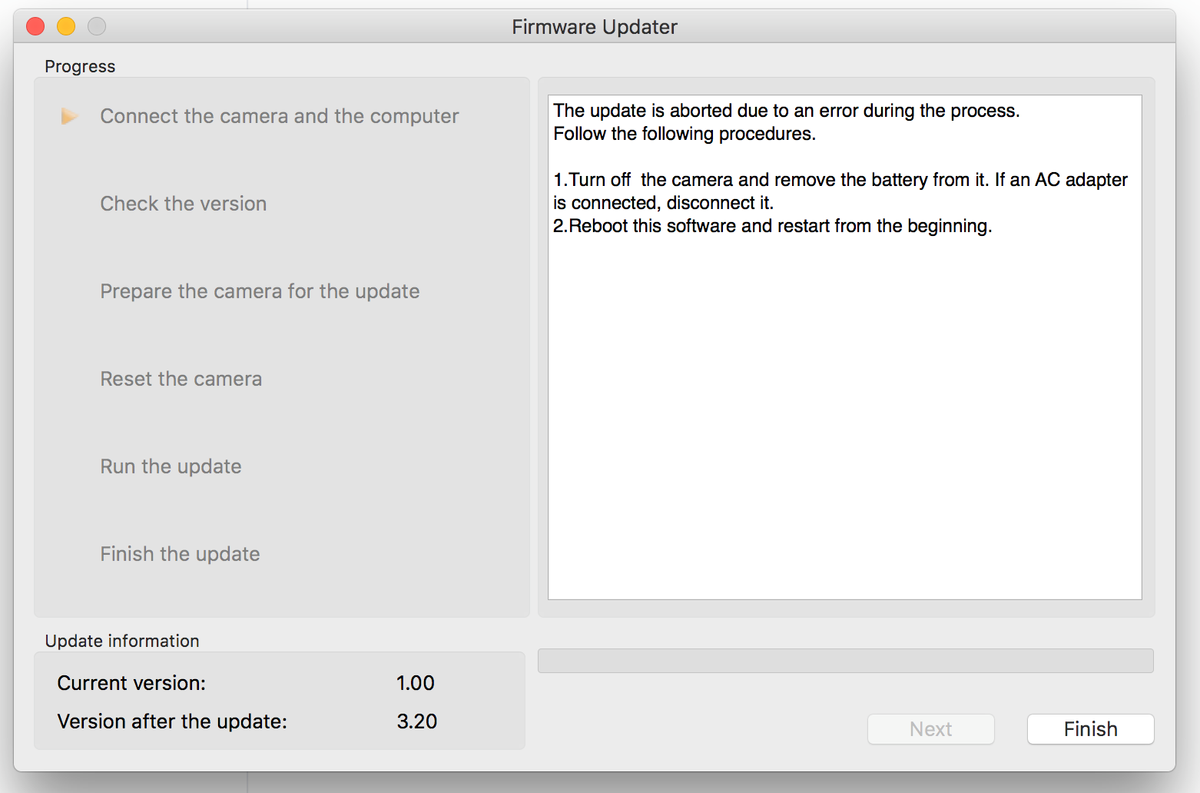Select the 'Run the update' step
Viewport: 1200px width, 793px height.
pos(170,467)
